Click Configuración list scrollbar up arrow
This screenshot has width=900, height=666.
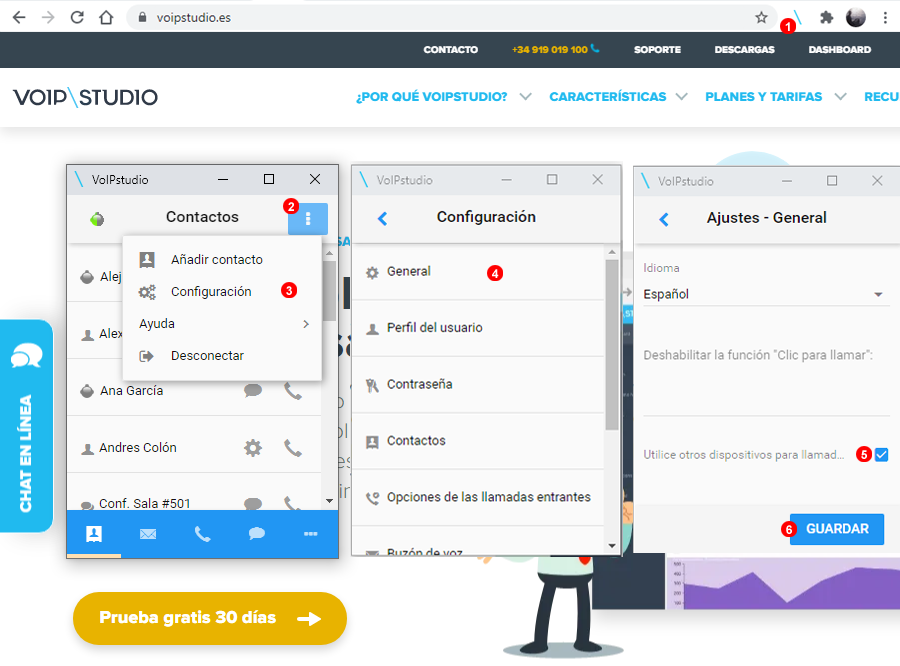click(x=612, y=252)
